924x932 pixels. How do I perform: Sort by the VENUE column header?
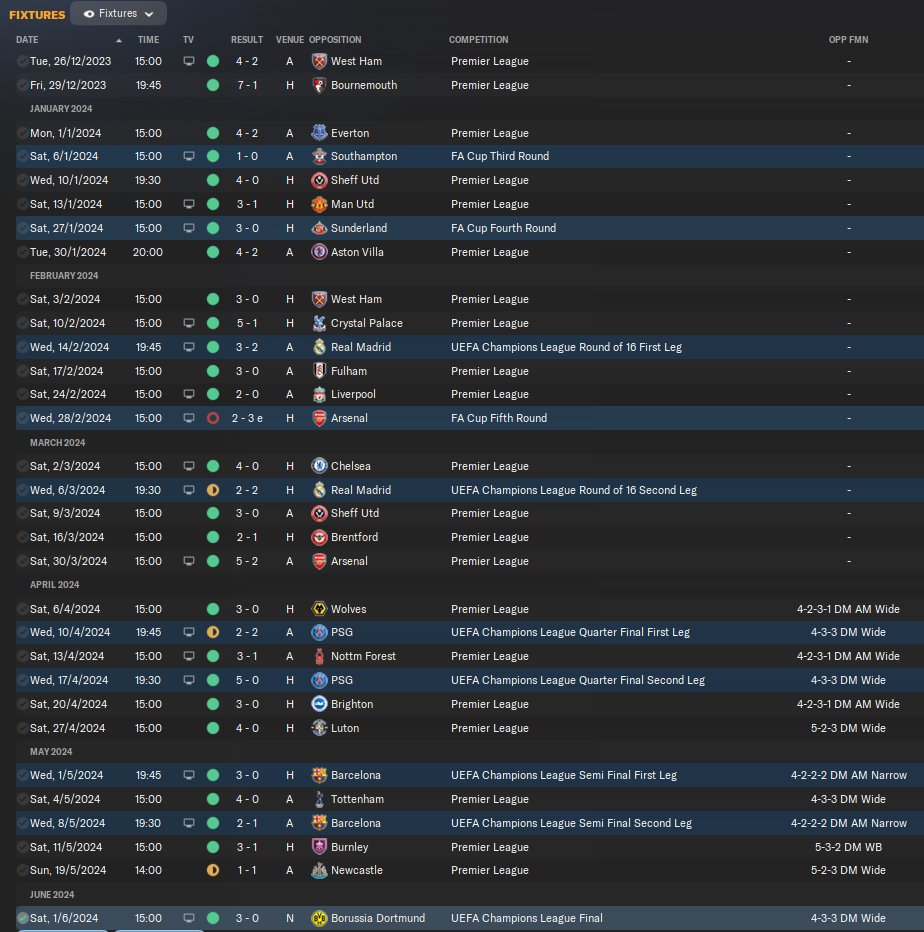tap(289, 40)
